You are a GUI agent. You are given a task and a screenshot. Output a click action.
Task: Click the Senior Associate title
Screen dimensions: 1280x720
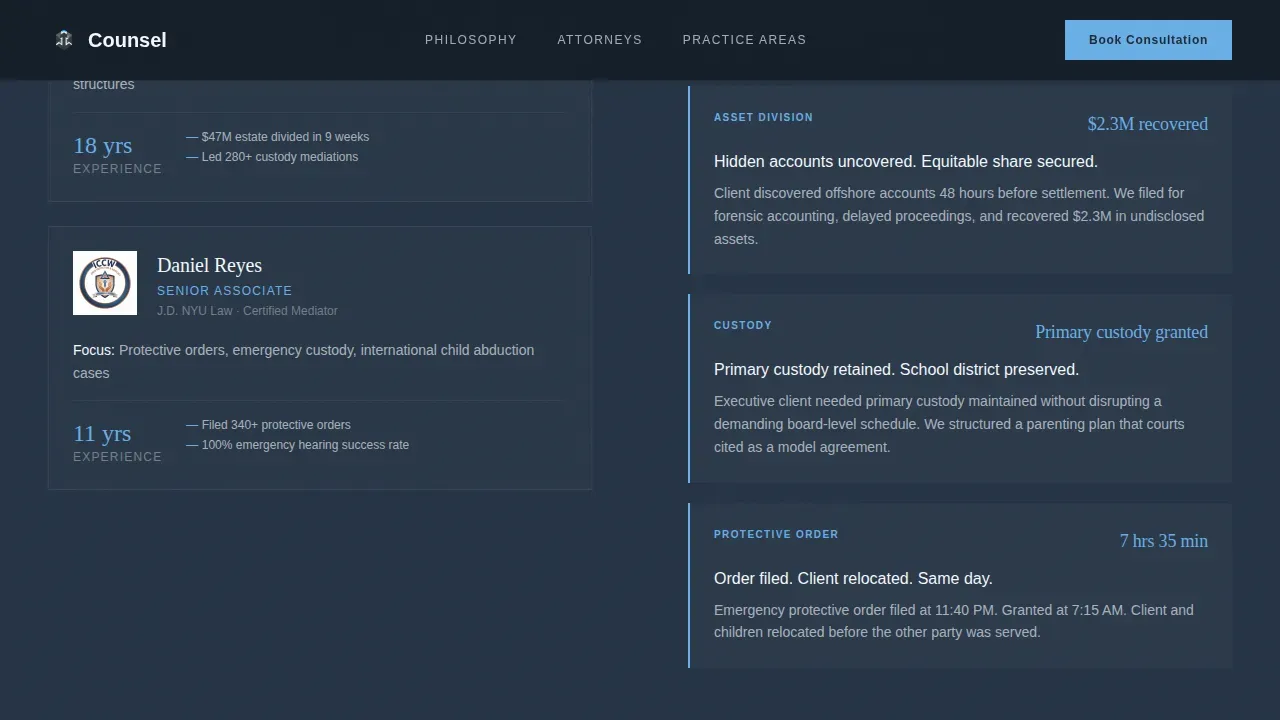[225, 291]
